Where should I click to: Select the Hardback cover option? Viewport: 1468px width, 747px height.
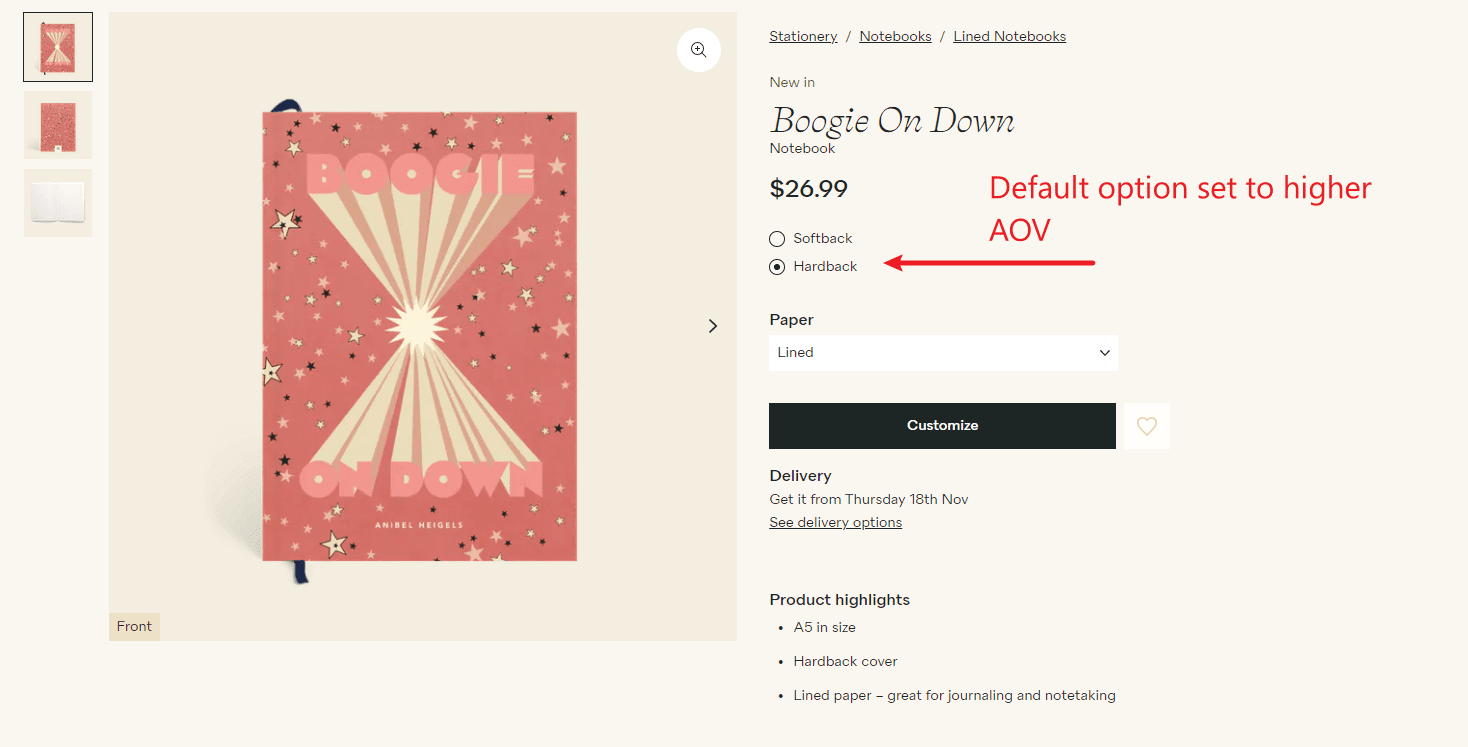point(777,267)
